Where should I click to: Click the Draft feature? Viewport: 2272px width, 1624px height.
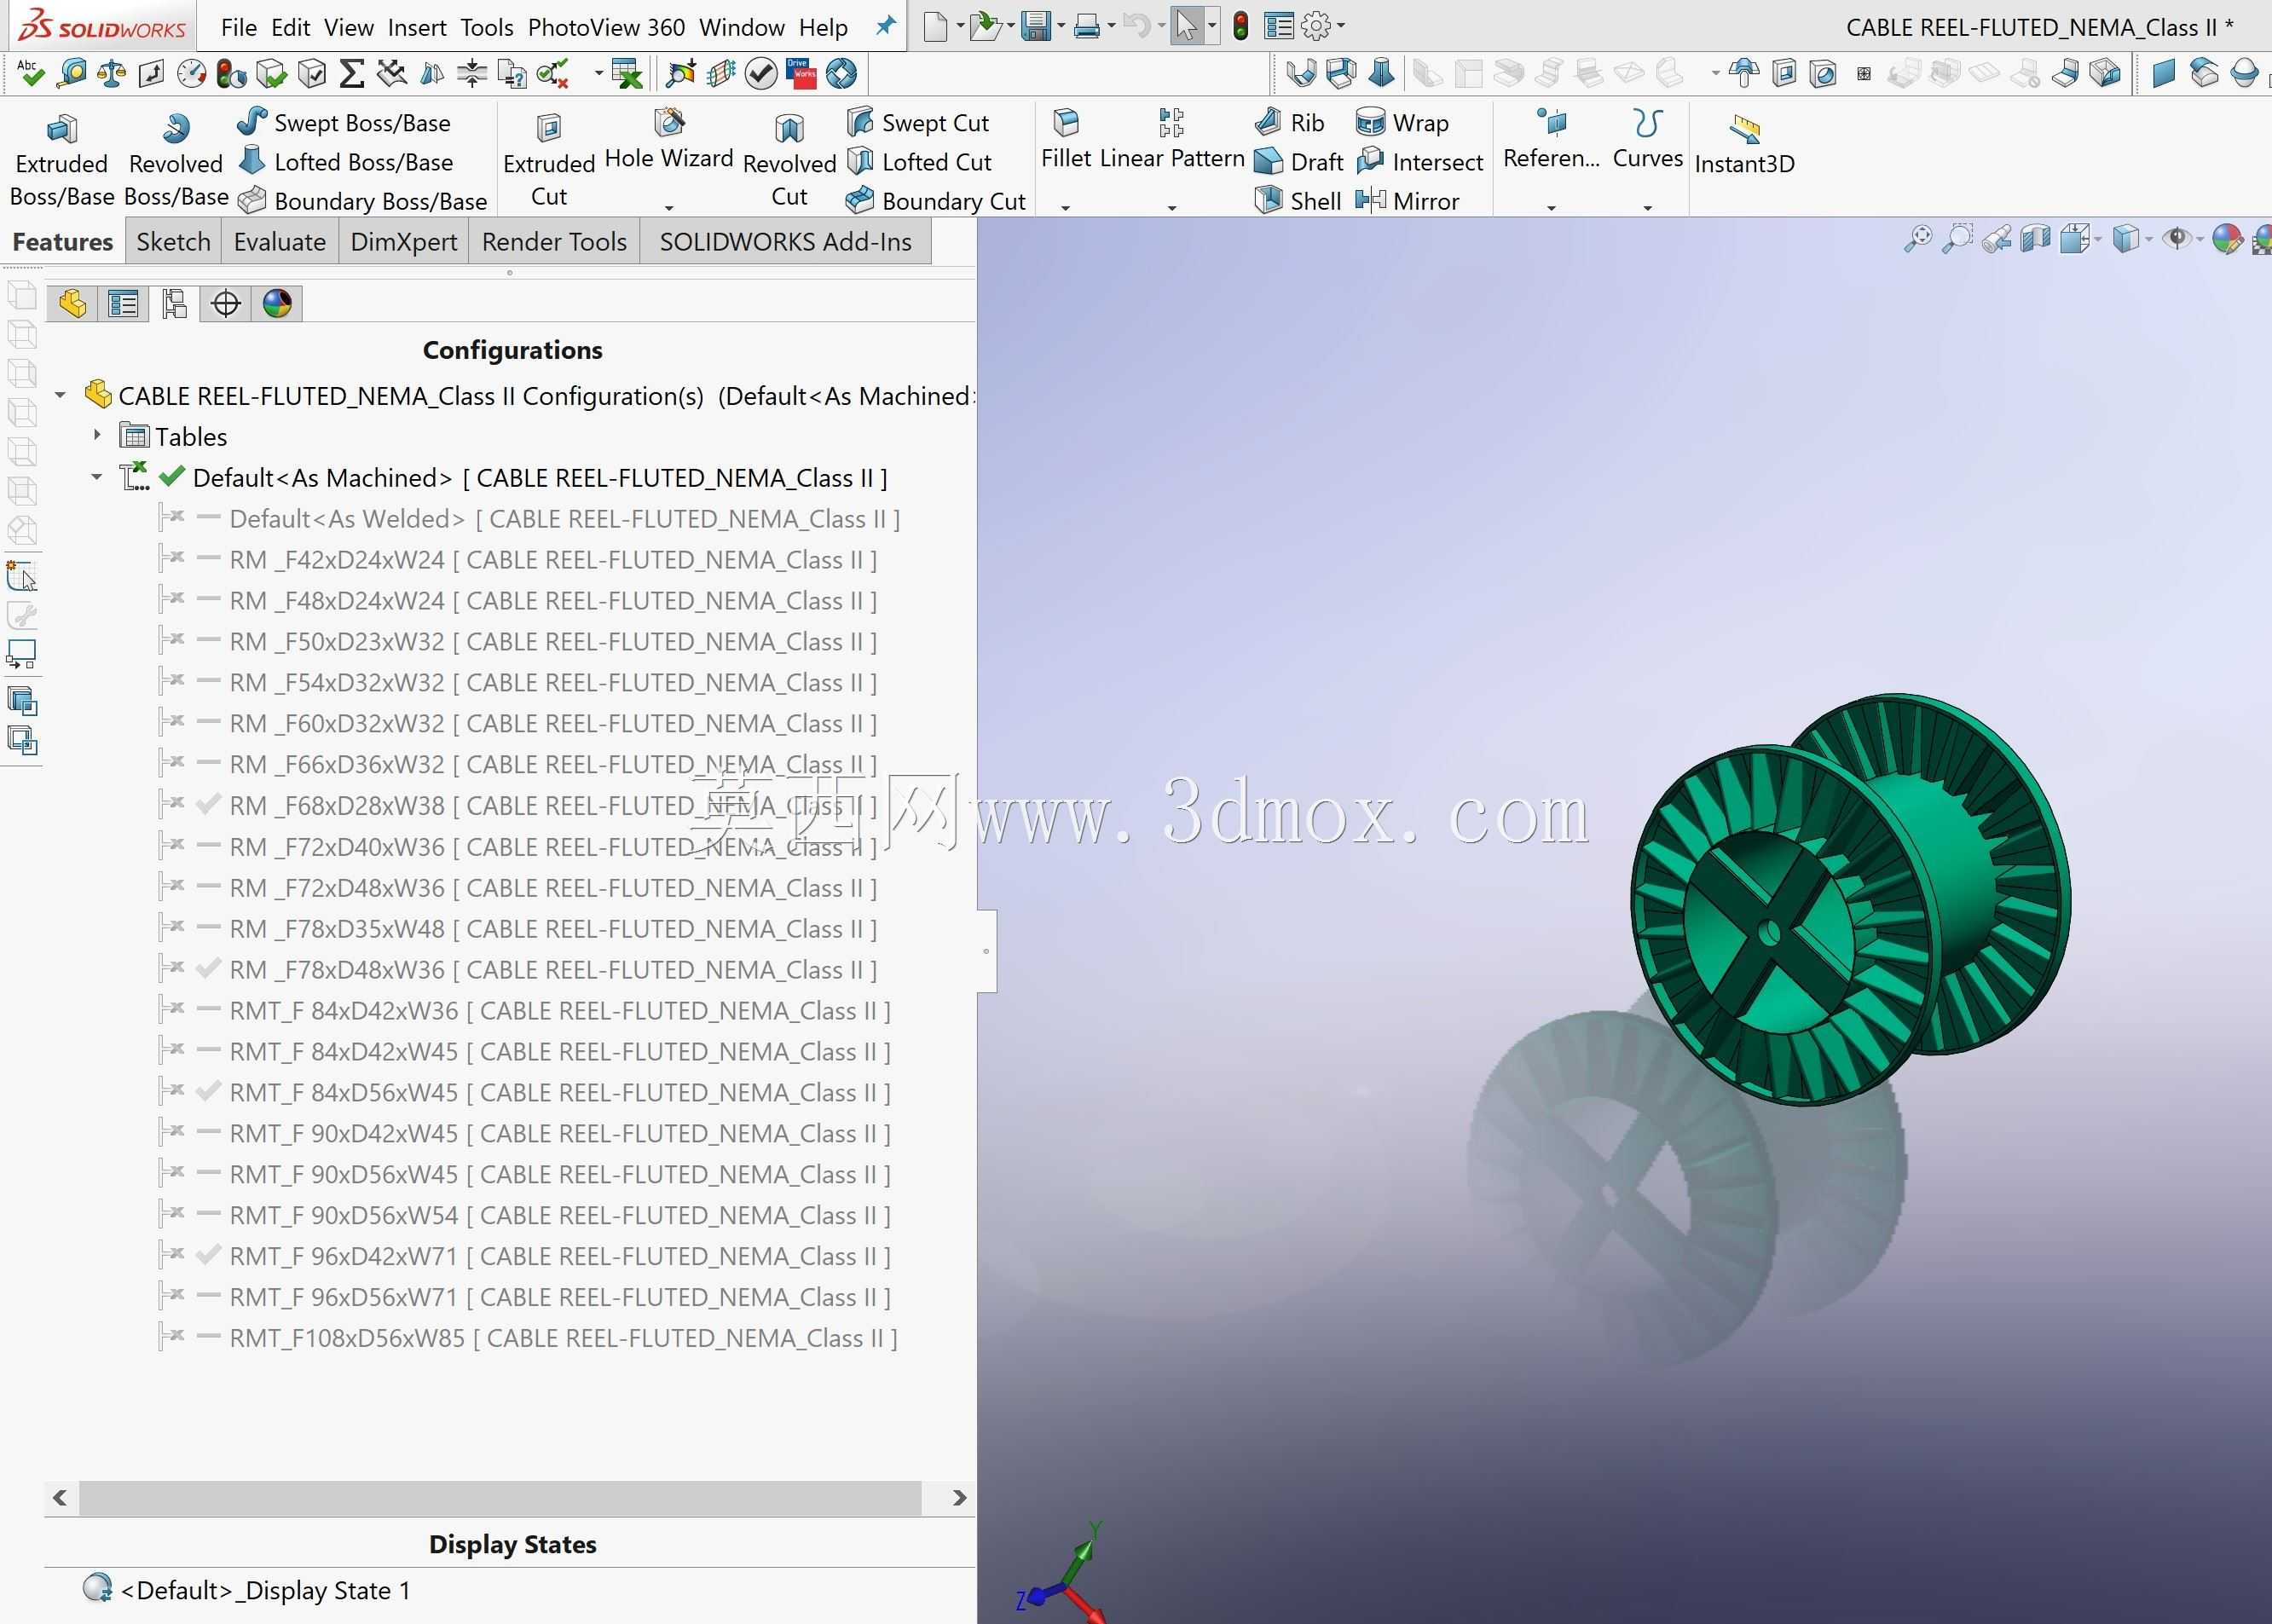click(x=1298, y=162)
